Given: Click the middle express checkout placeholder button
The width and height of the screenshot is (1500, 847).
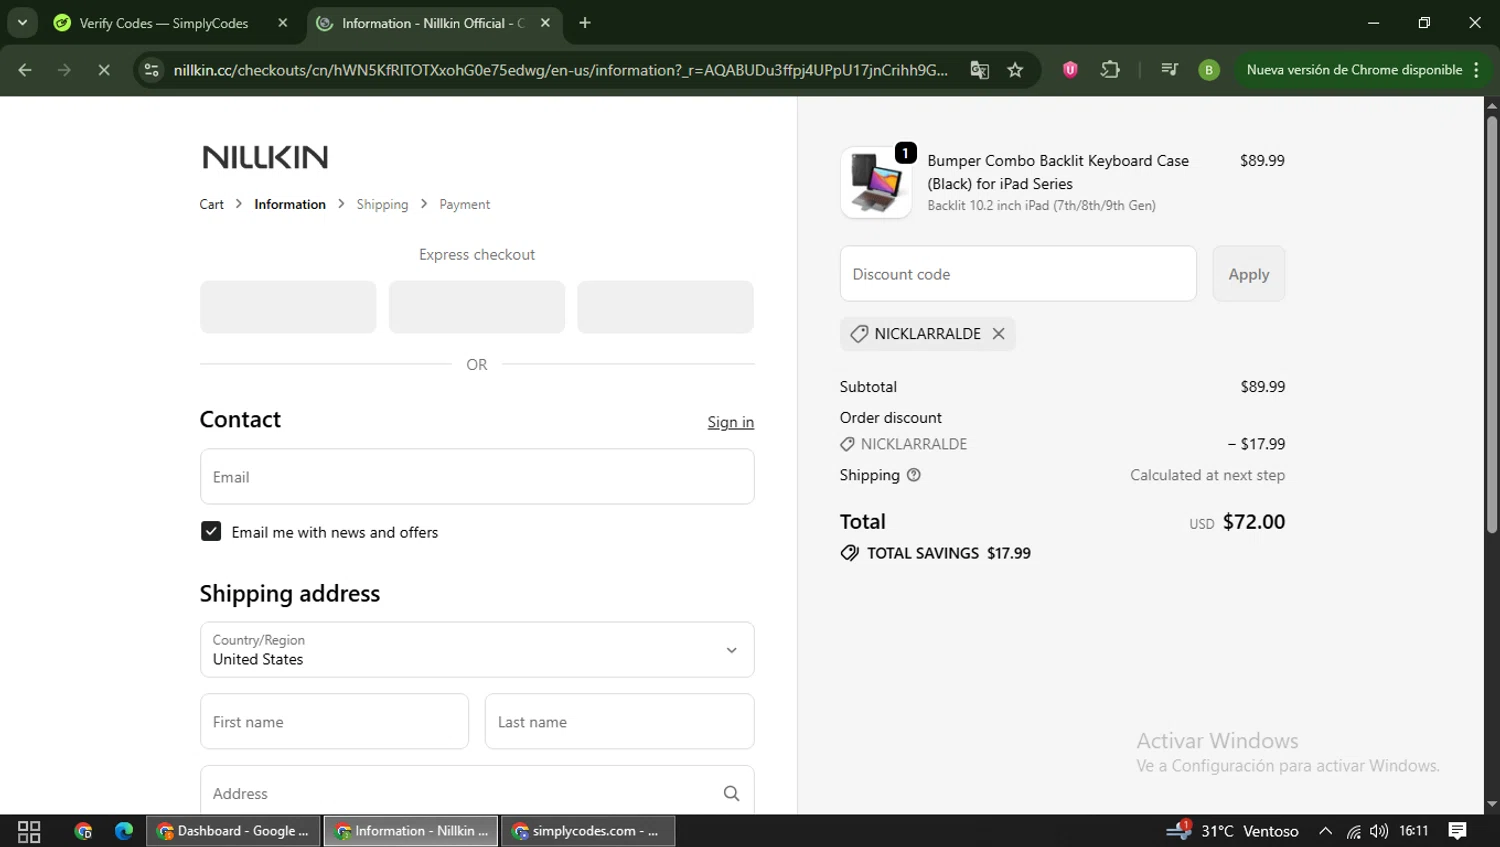Looking at the screenshot, I should click(x=477, y=307).
